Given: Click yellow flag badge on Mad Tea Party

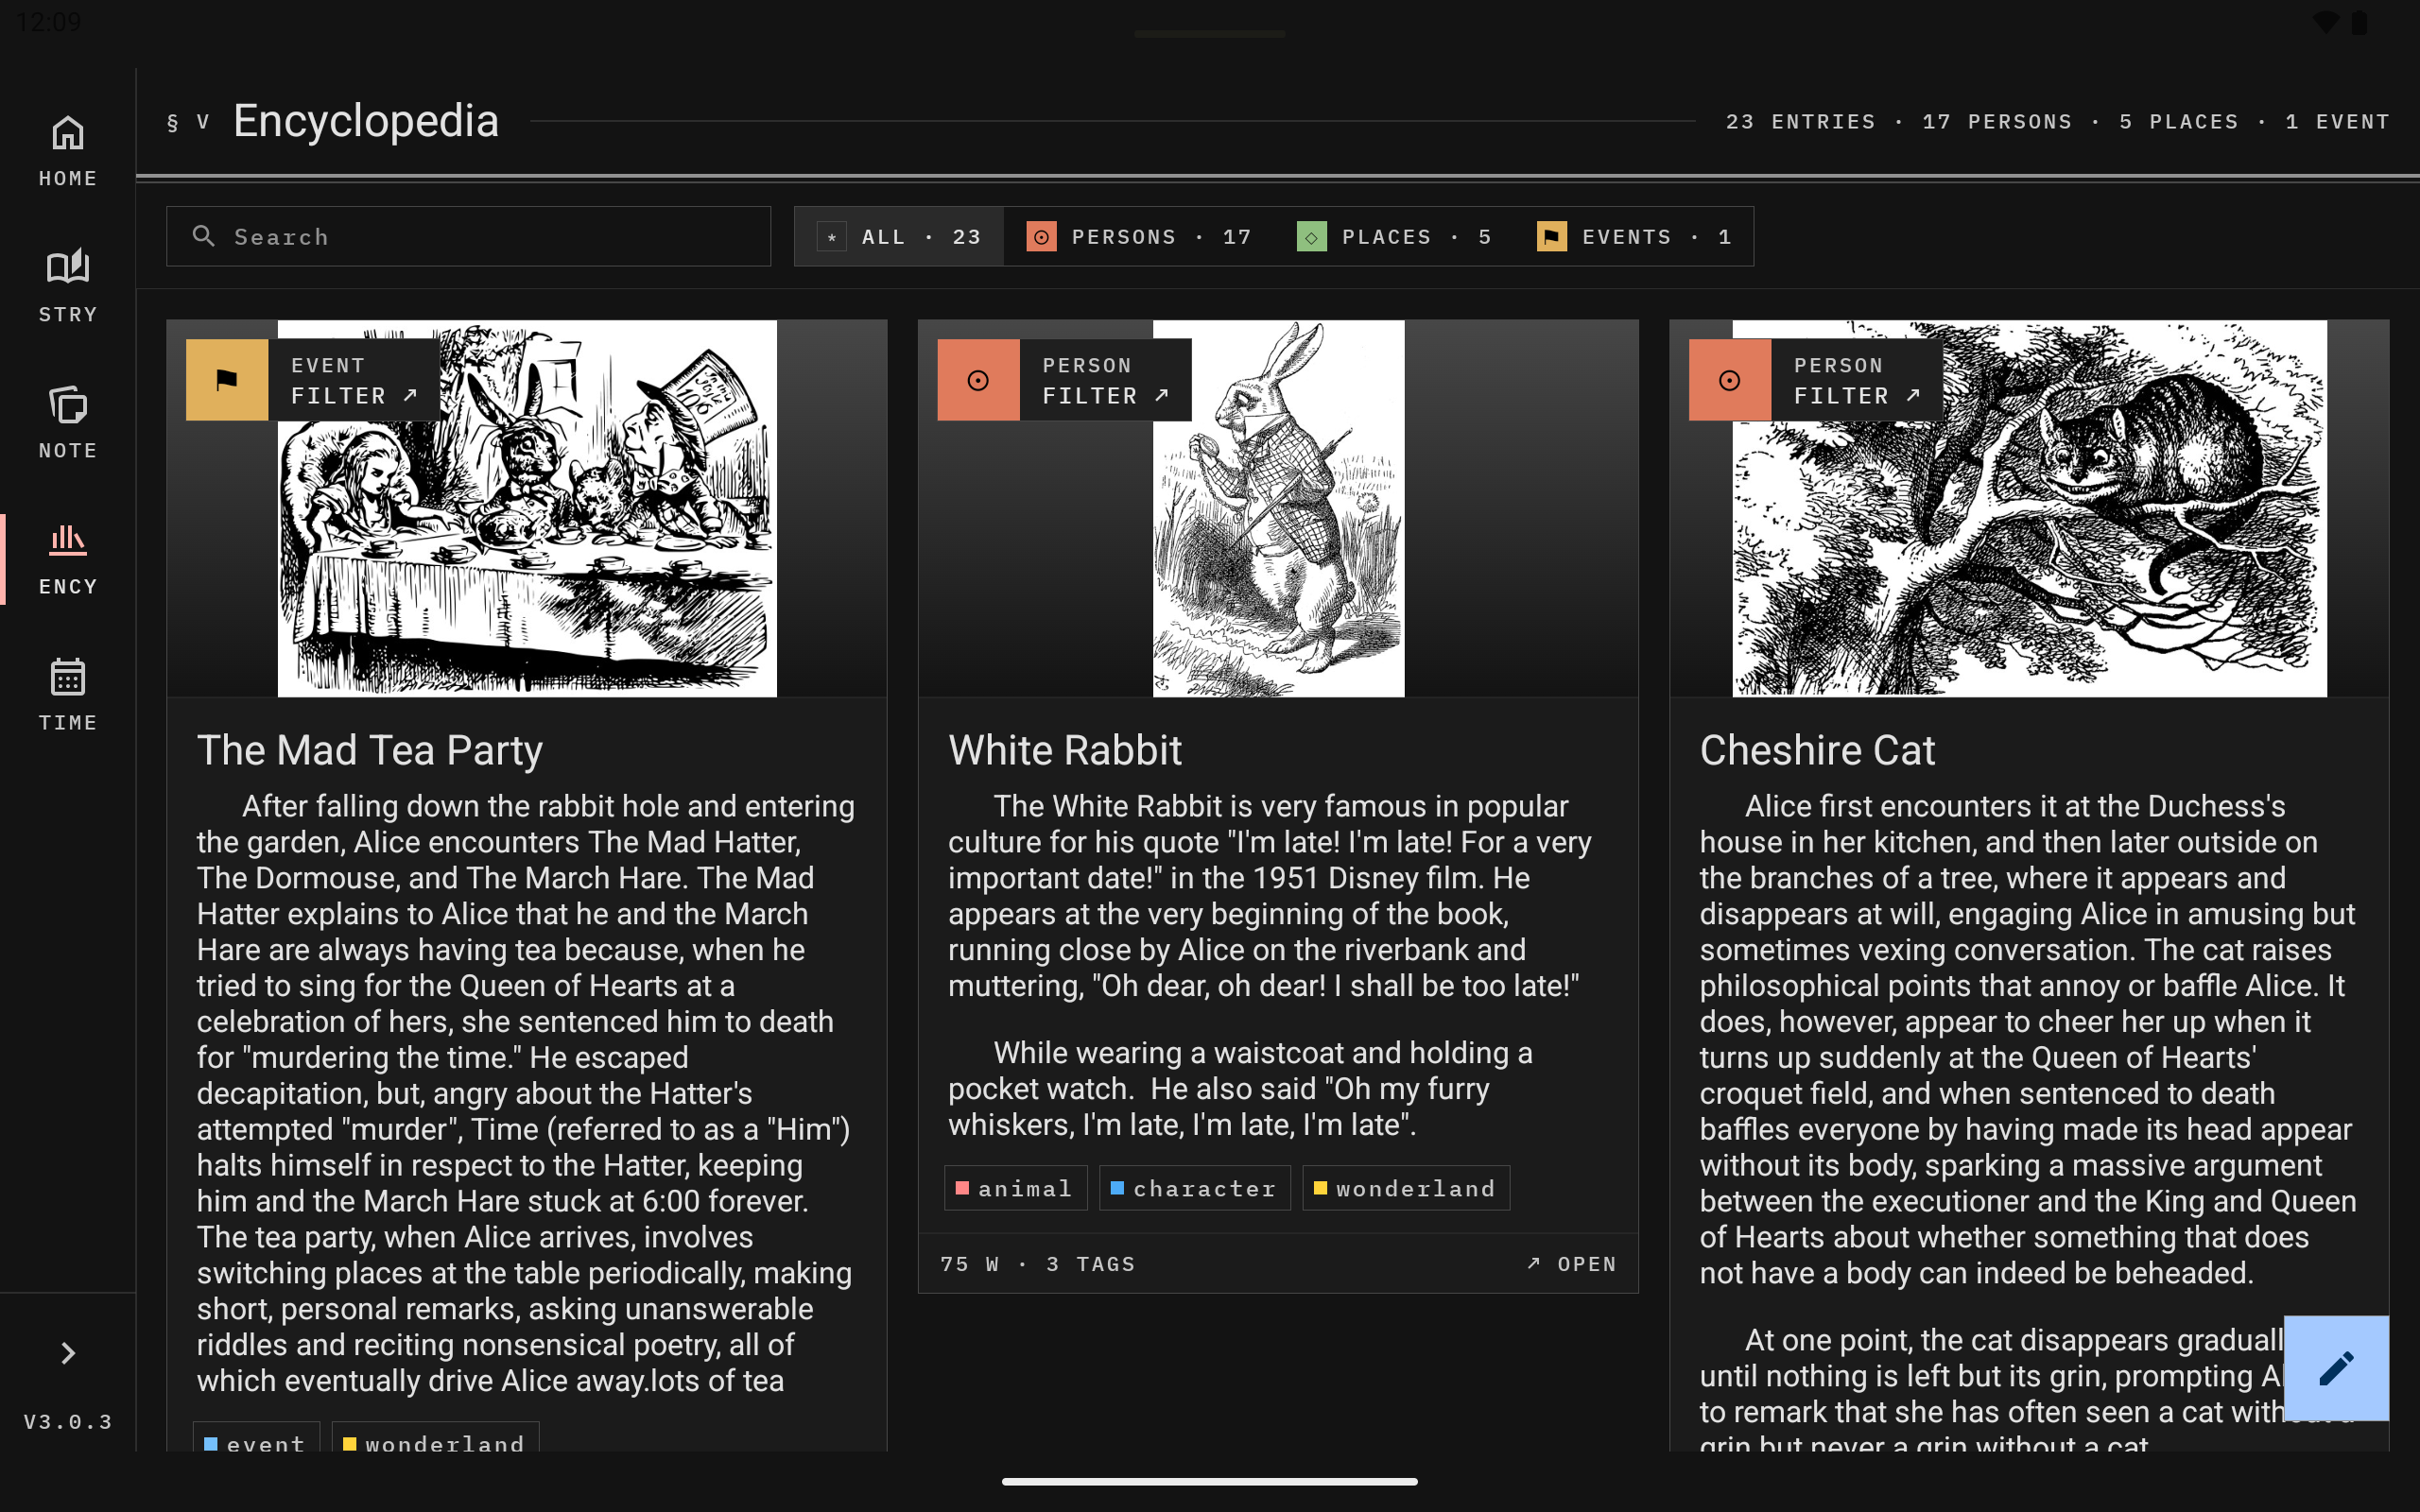Looking at the screenshot, I should pyautogui.click(x=227, y=380).
